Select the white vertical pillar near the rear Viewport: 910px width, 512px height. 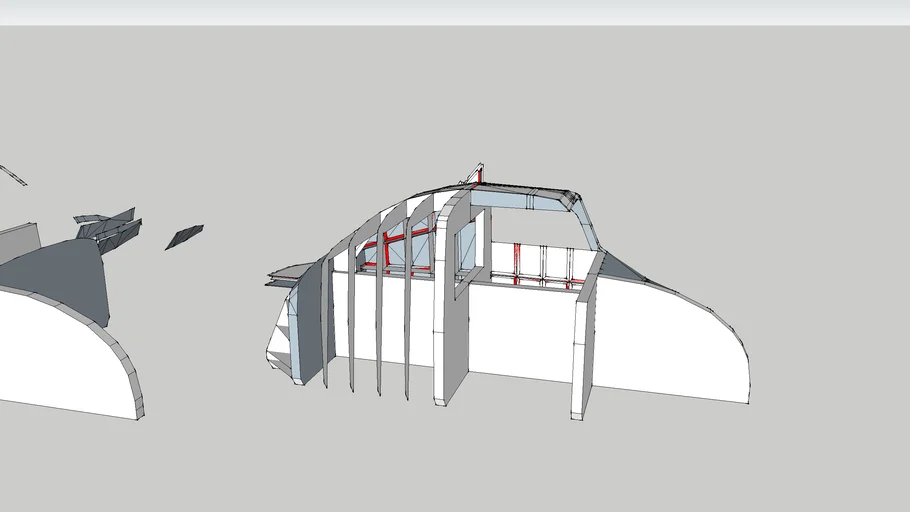pyautogui.click(x=583, y=345)
